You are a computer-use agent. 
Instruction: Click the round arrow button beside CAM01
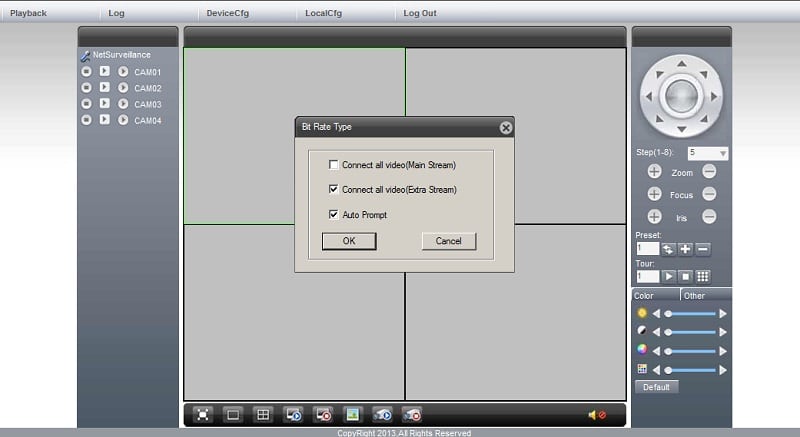pos(122,72)
